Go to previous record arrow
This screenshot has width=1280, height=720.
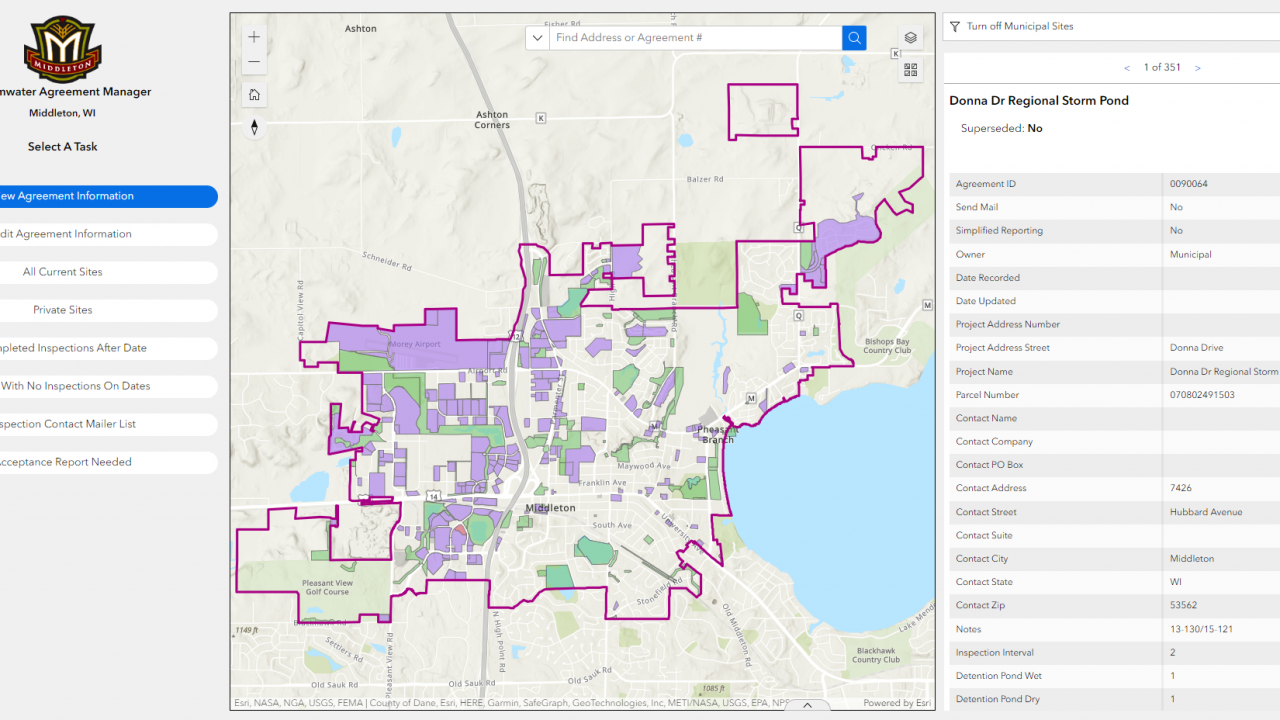(1127, 68)
